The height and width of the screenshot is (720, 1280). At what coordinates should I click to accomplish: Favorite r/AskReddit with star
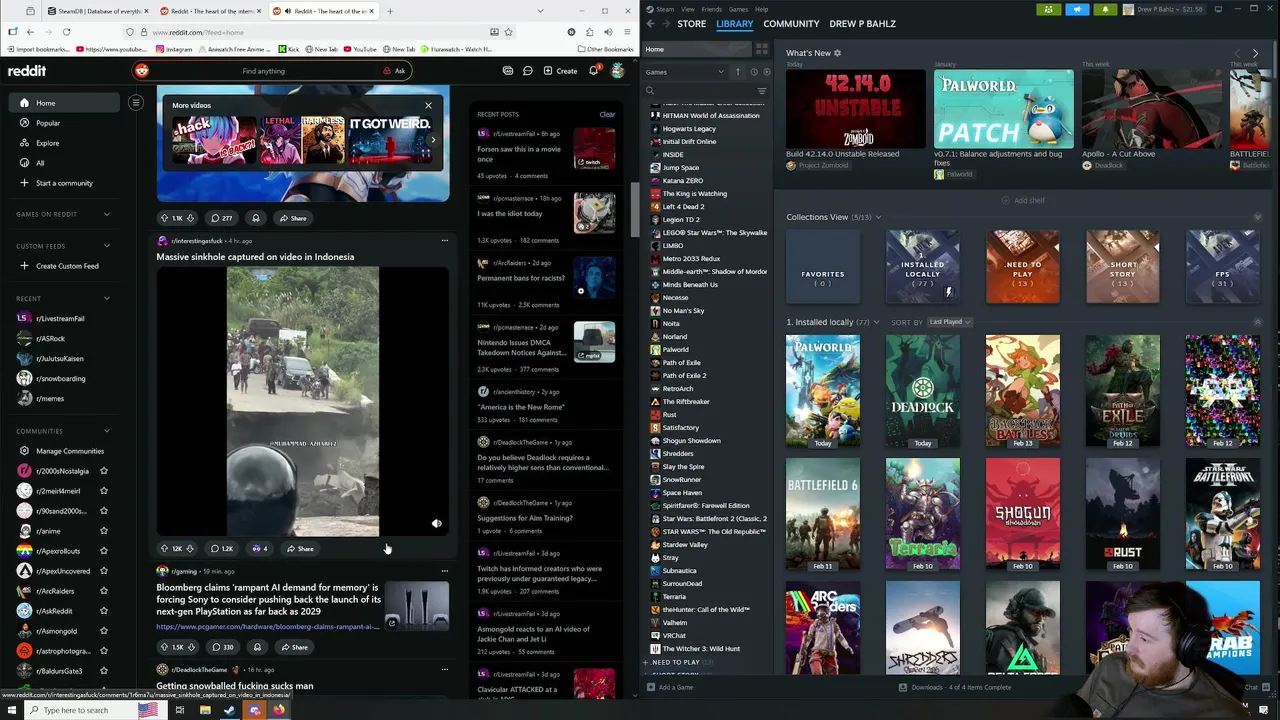click(103, 611)
